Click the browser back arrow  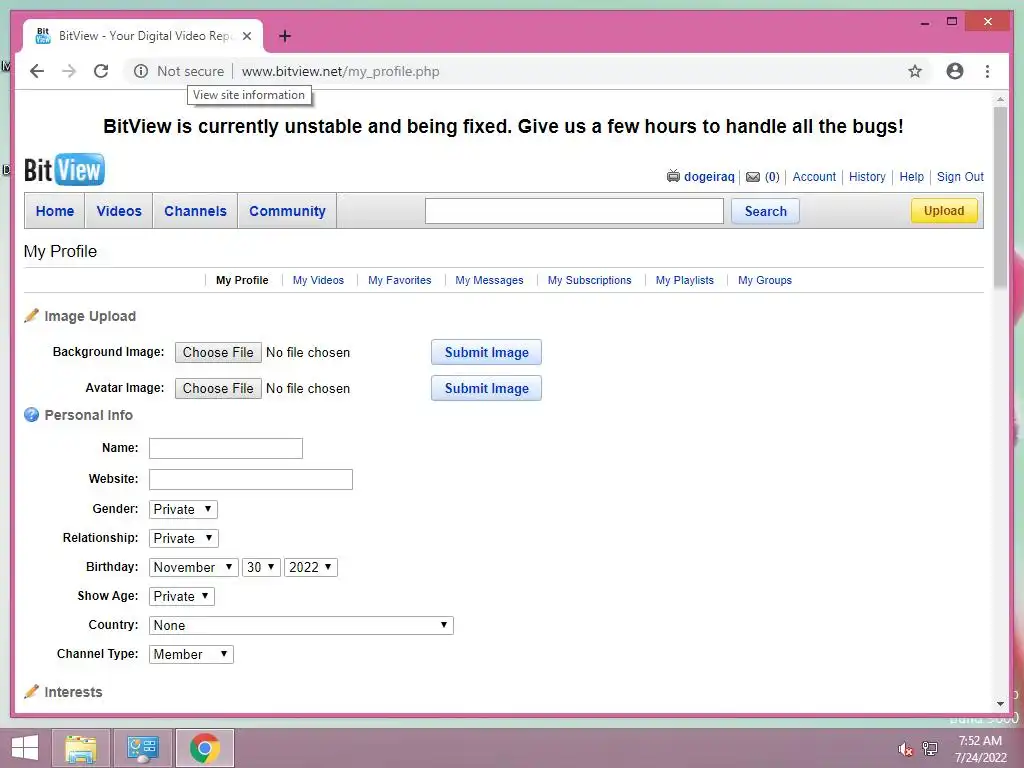click(37, 71)
